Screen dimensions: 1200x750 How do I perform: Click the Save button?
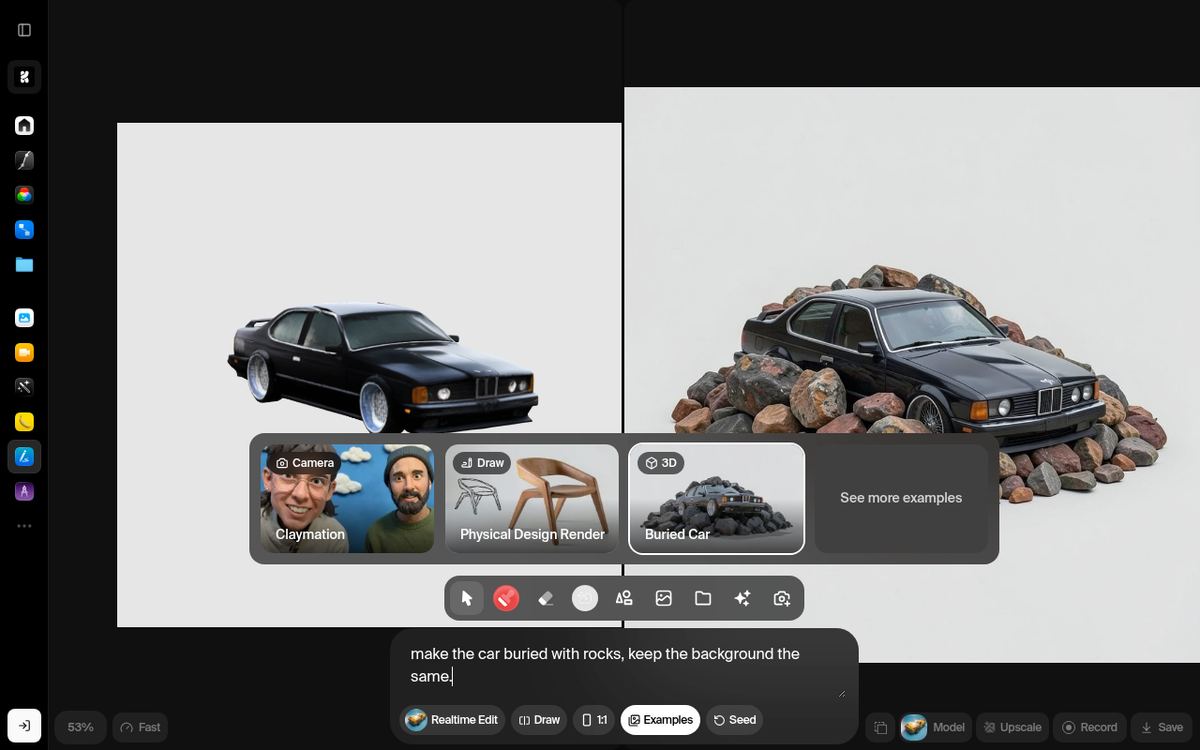point(1160,727)
